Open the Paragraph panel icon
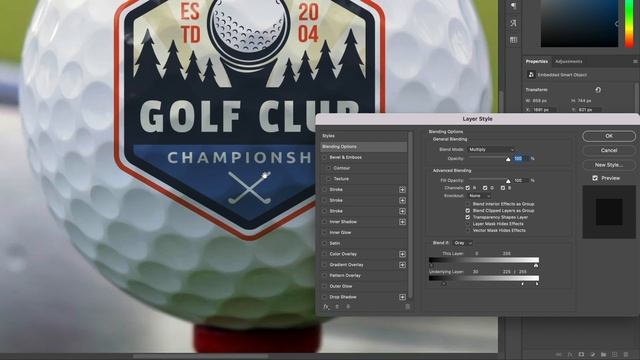Image resolution: width=640 pixels, height=360 pixels. (513, 6)
